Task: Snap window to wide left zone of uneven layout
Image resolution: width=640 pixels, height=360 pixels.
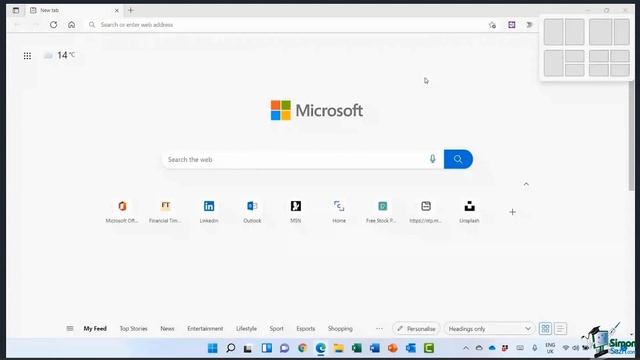Action: 600,32
